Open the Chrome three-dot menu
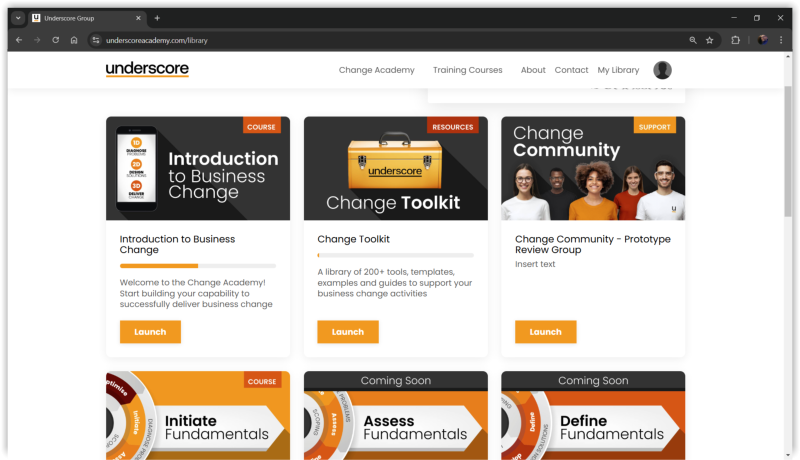 tap(781, 40)
